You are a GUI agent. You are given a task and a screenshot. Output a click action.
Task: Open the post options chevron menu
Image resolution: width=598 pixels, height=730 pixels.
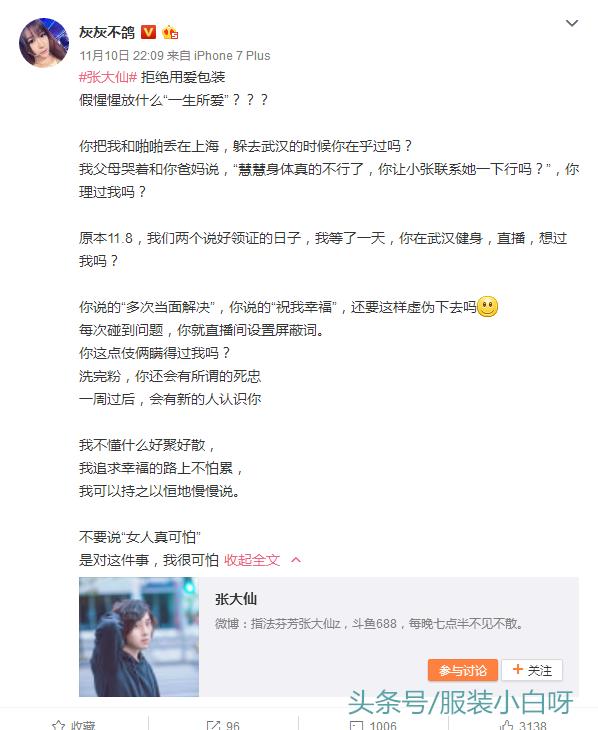pyautogui.click(x=571, y=23)
